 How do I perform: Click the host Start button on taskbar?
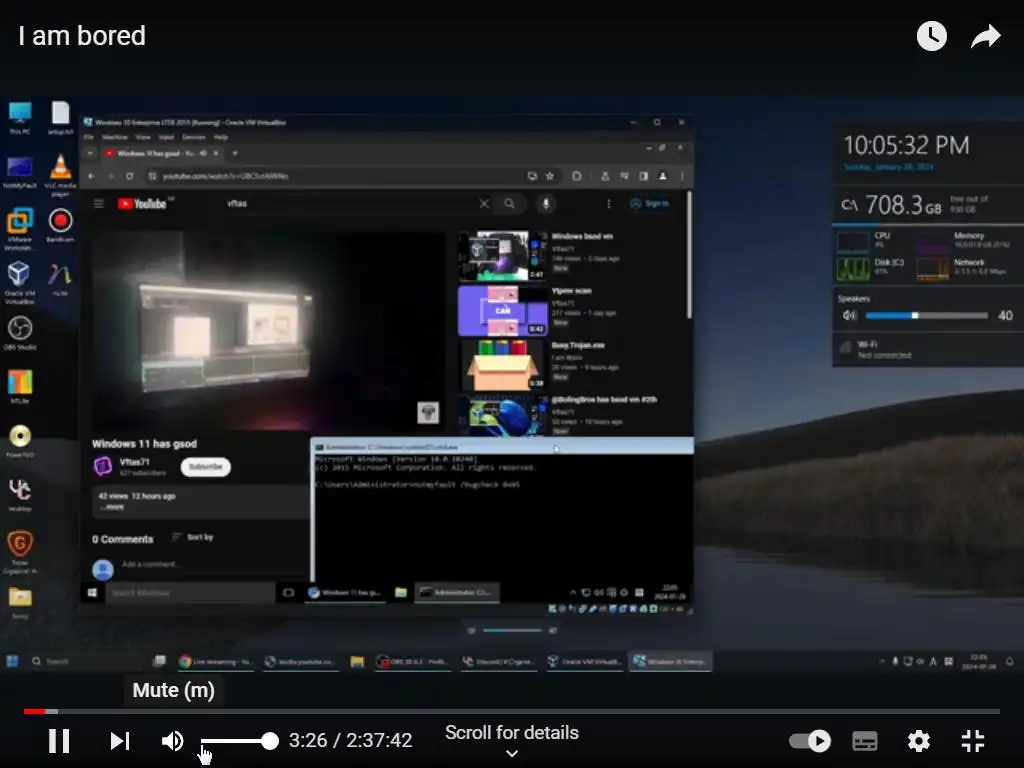click(x=12, y=662)
